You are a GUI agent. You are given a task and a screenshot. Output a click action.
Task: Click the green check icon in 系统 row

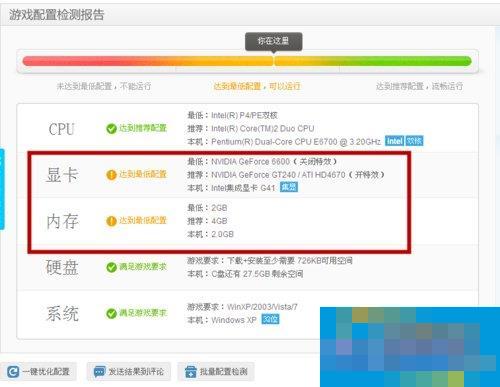coord(111,313)
